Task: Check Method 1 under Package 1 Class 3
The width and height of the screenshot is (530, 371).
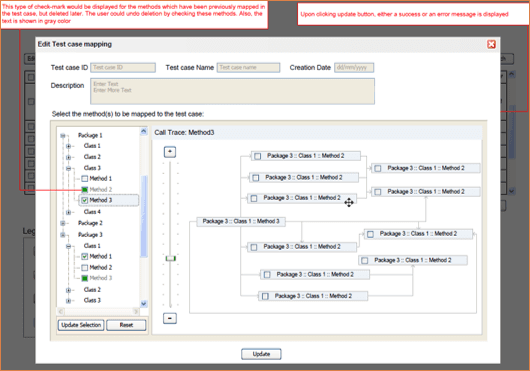Action: click(85, 178)
